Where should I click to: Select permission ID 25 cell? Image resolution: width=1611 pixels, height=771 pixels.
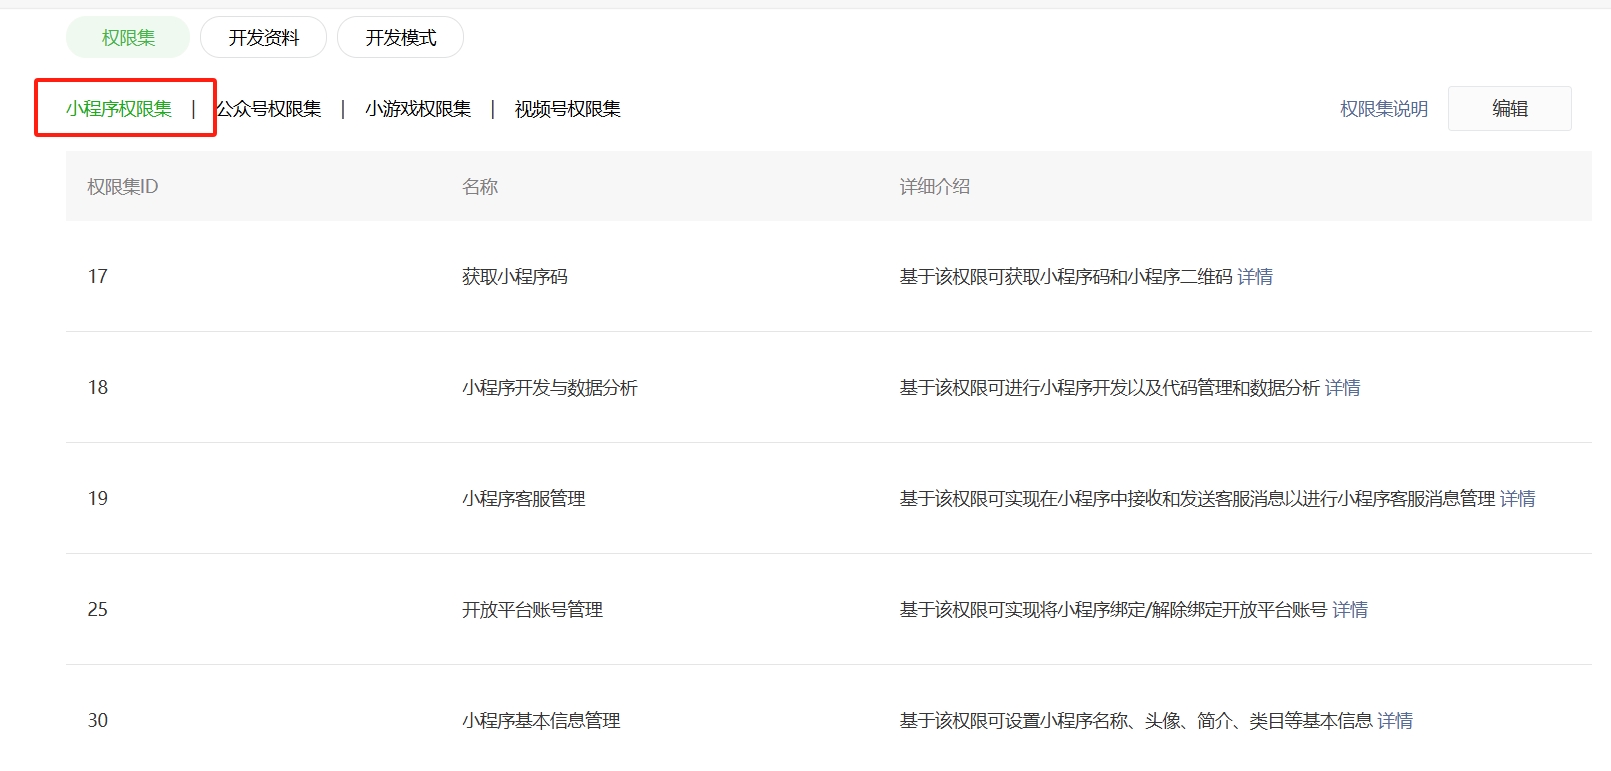[x=98, y=610]
